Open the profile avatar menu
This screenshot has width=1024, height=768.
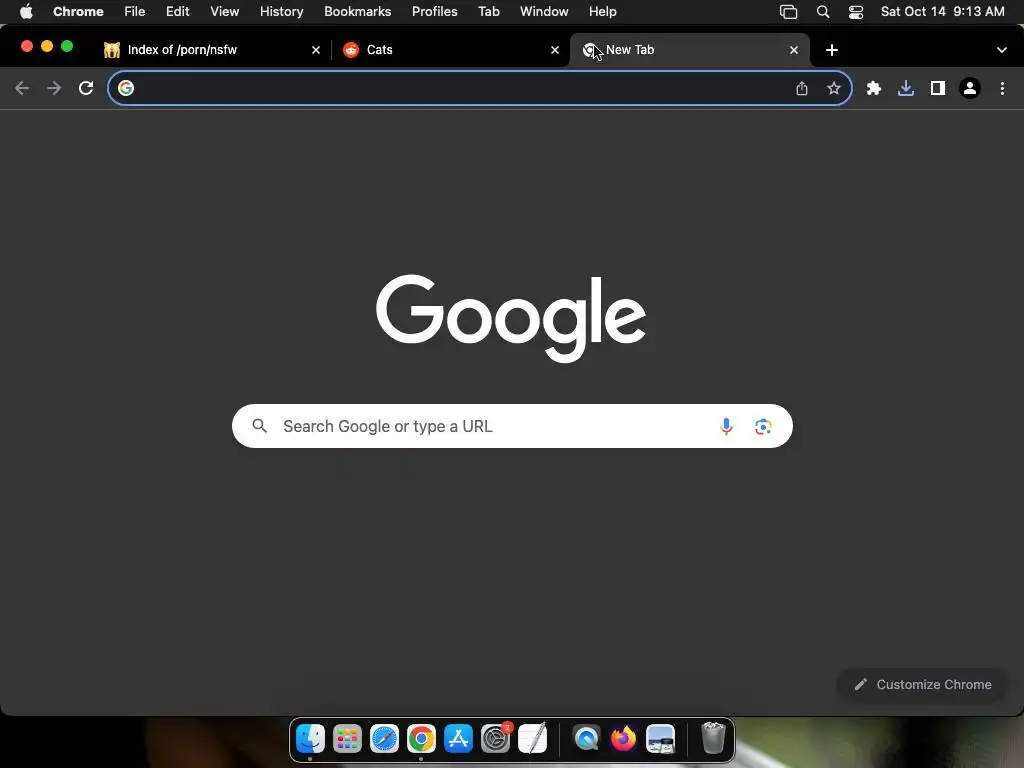[x=970, y=88]
